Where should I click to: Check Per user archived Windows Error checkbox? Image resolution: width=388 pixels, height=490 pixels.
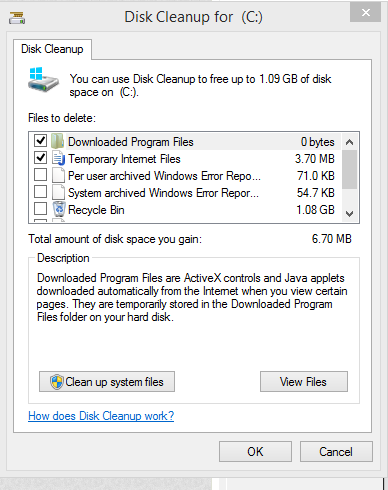[40, 175]
